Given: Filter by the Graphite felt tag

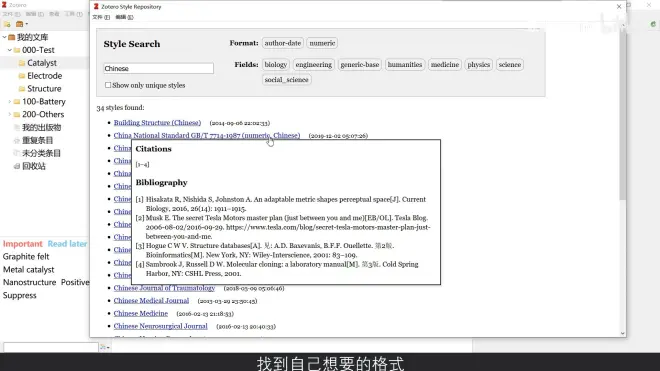Looking at the screenshot, I should coord(26,256).
